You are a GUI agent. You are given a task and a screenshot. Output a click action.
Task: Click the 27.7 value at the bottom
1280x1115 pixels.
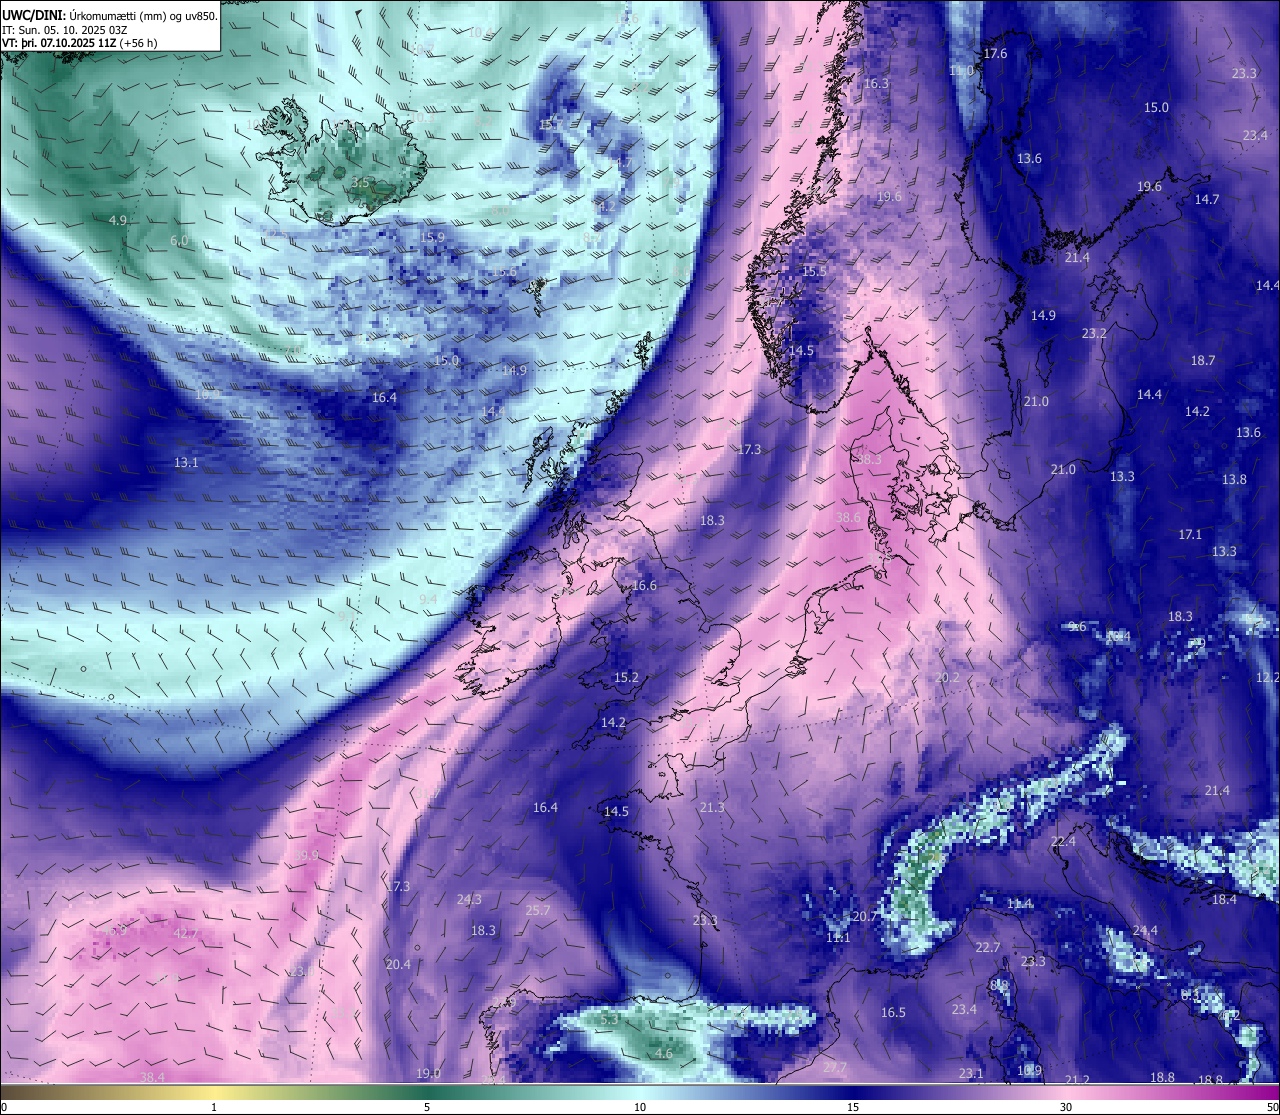click(x=835, y=1068)
